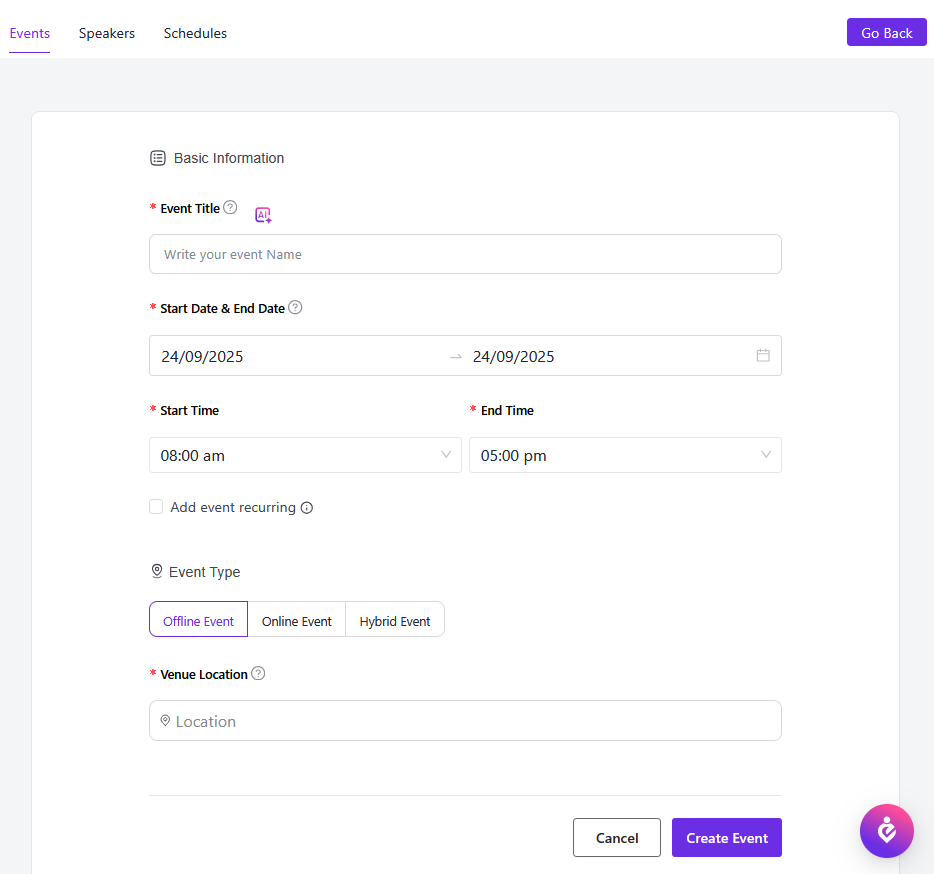Click the Go Back button
Image resolution: width=934 pixels, height=874 pixels.
[886, 33]
